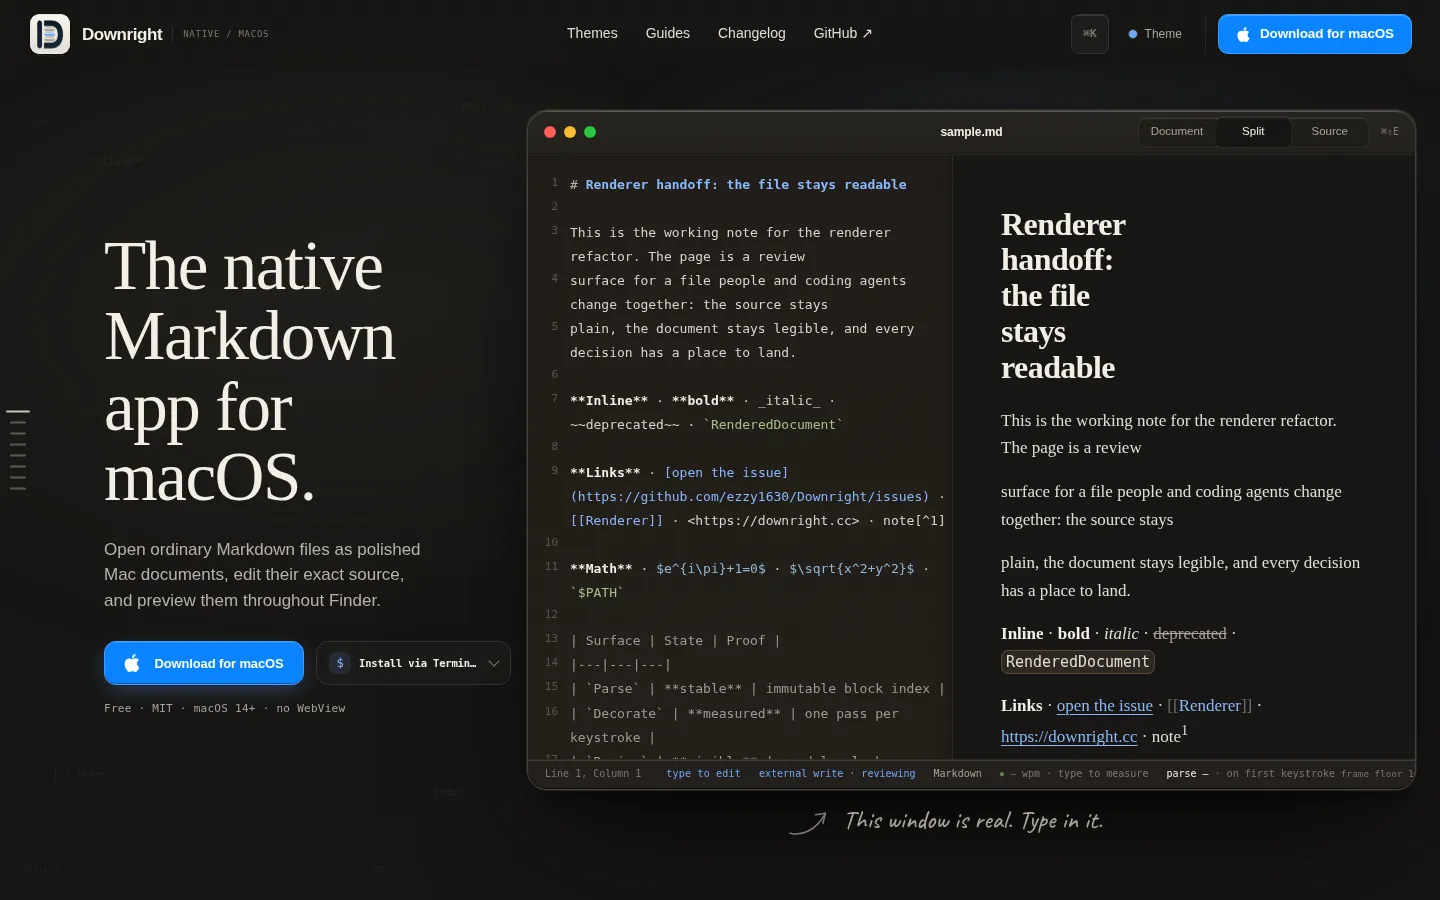Switch to the Document view tab
Image resolution: width=1440 pixels, height=900 pixels.
coord(1177,132)
